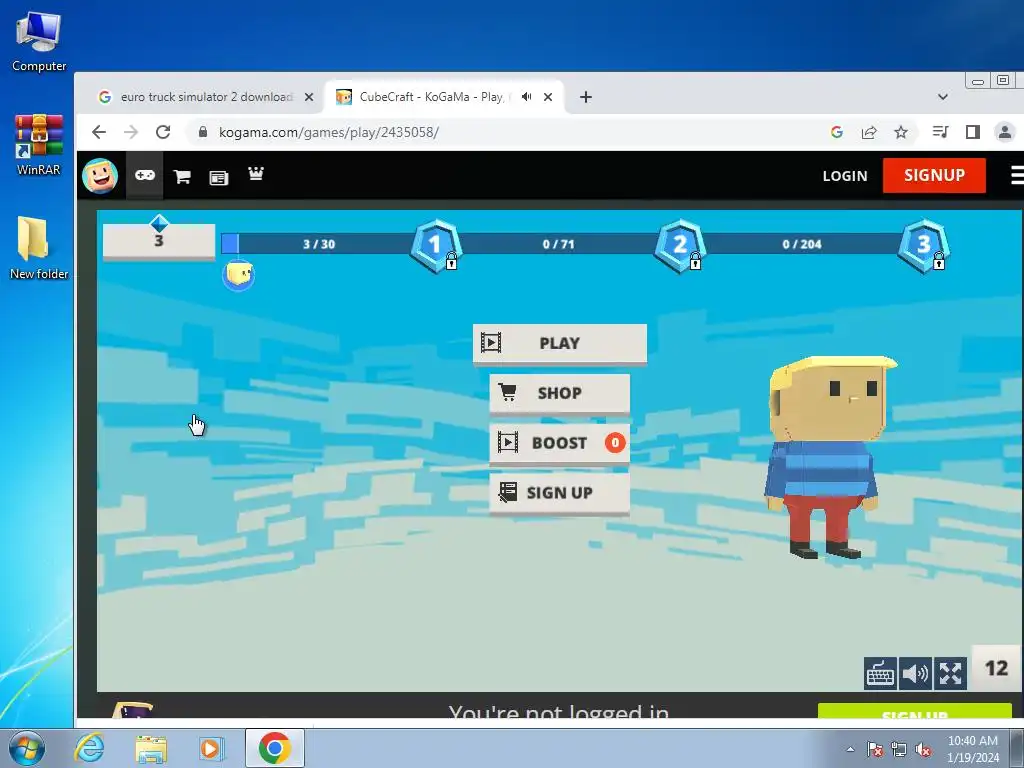Go back in browser history
The image size is (1024, 768).
99,133
